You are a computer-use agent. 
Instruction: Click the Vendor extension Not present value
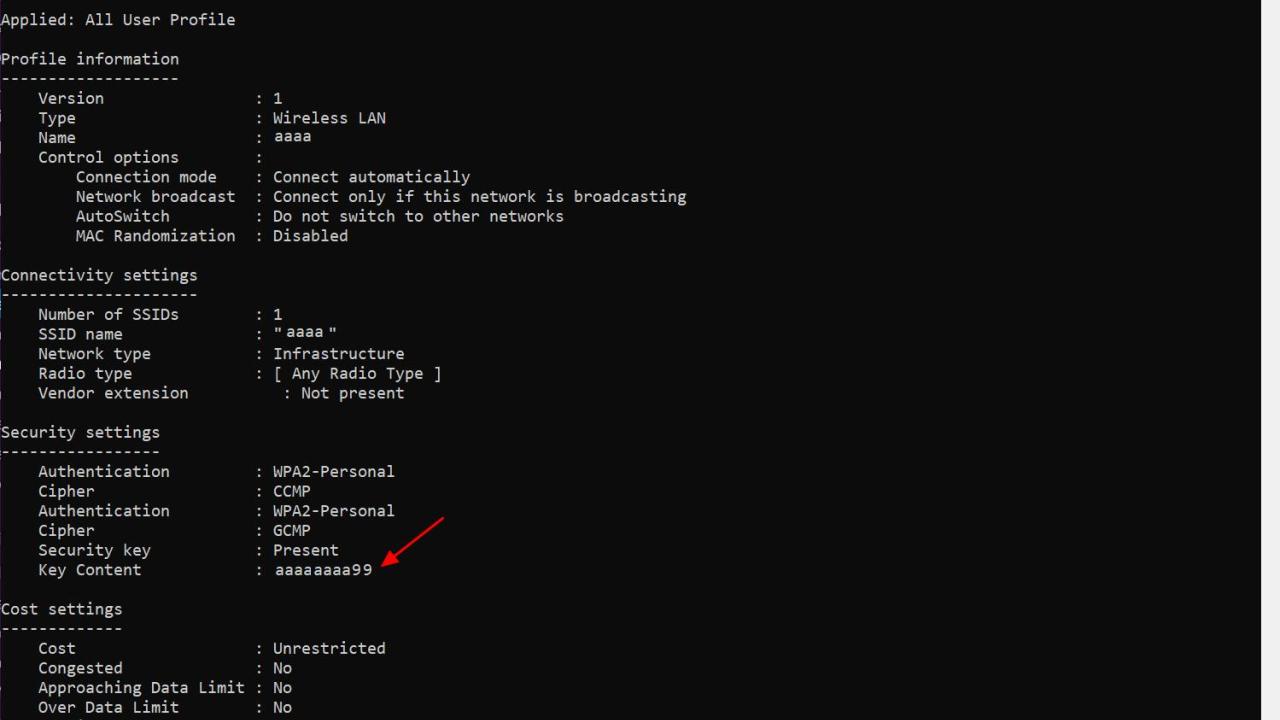coord(352,393)
